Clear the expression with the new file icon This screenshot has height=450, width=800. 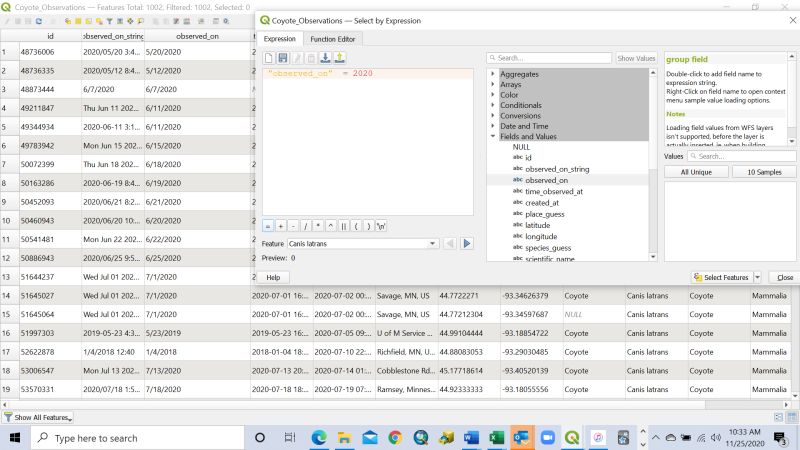(x=269, y=58)
